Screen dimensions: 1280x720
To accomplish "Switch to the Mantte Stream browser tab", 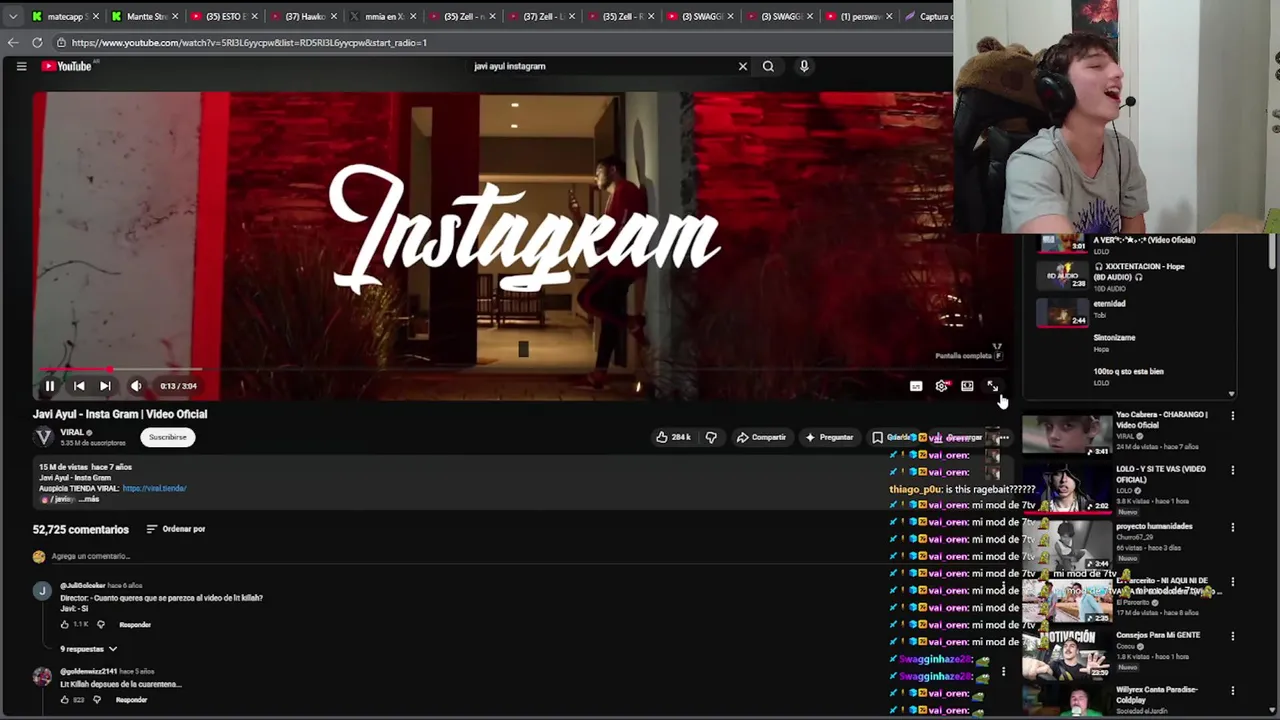I will (x=146, y=16).
